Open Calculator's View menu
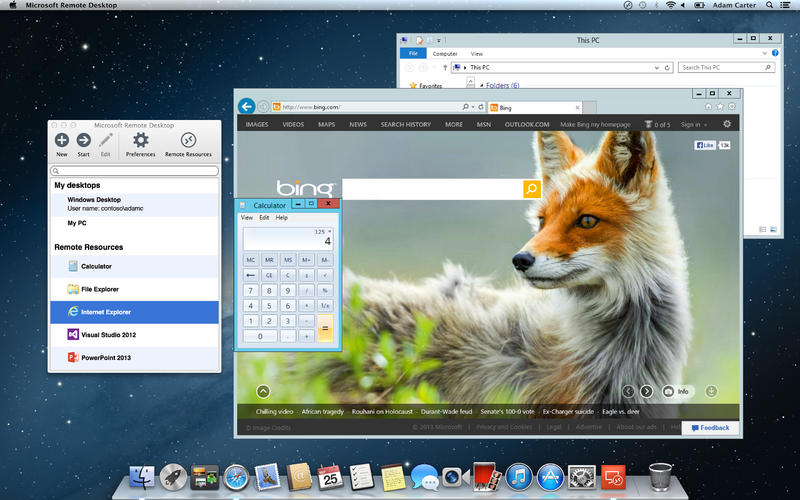Screen dimensions: 800x500 coord(247,217)
